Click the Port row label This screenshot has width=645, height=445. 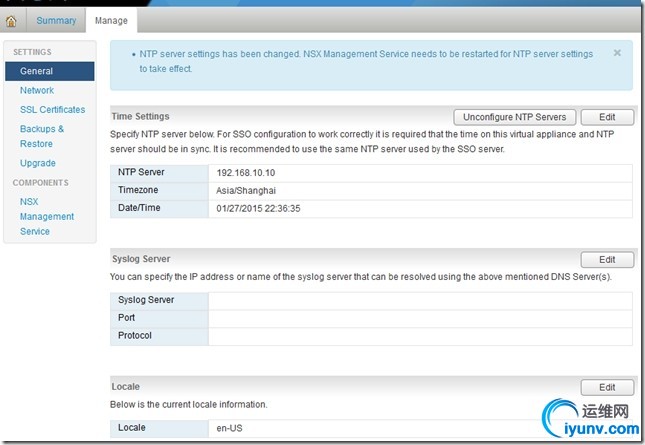tap(126, 318)
